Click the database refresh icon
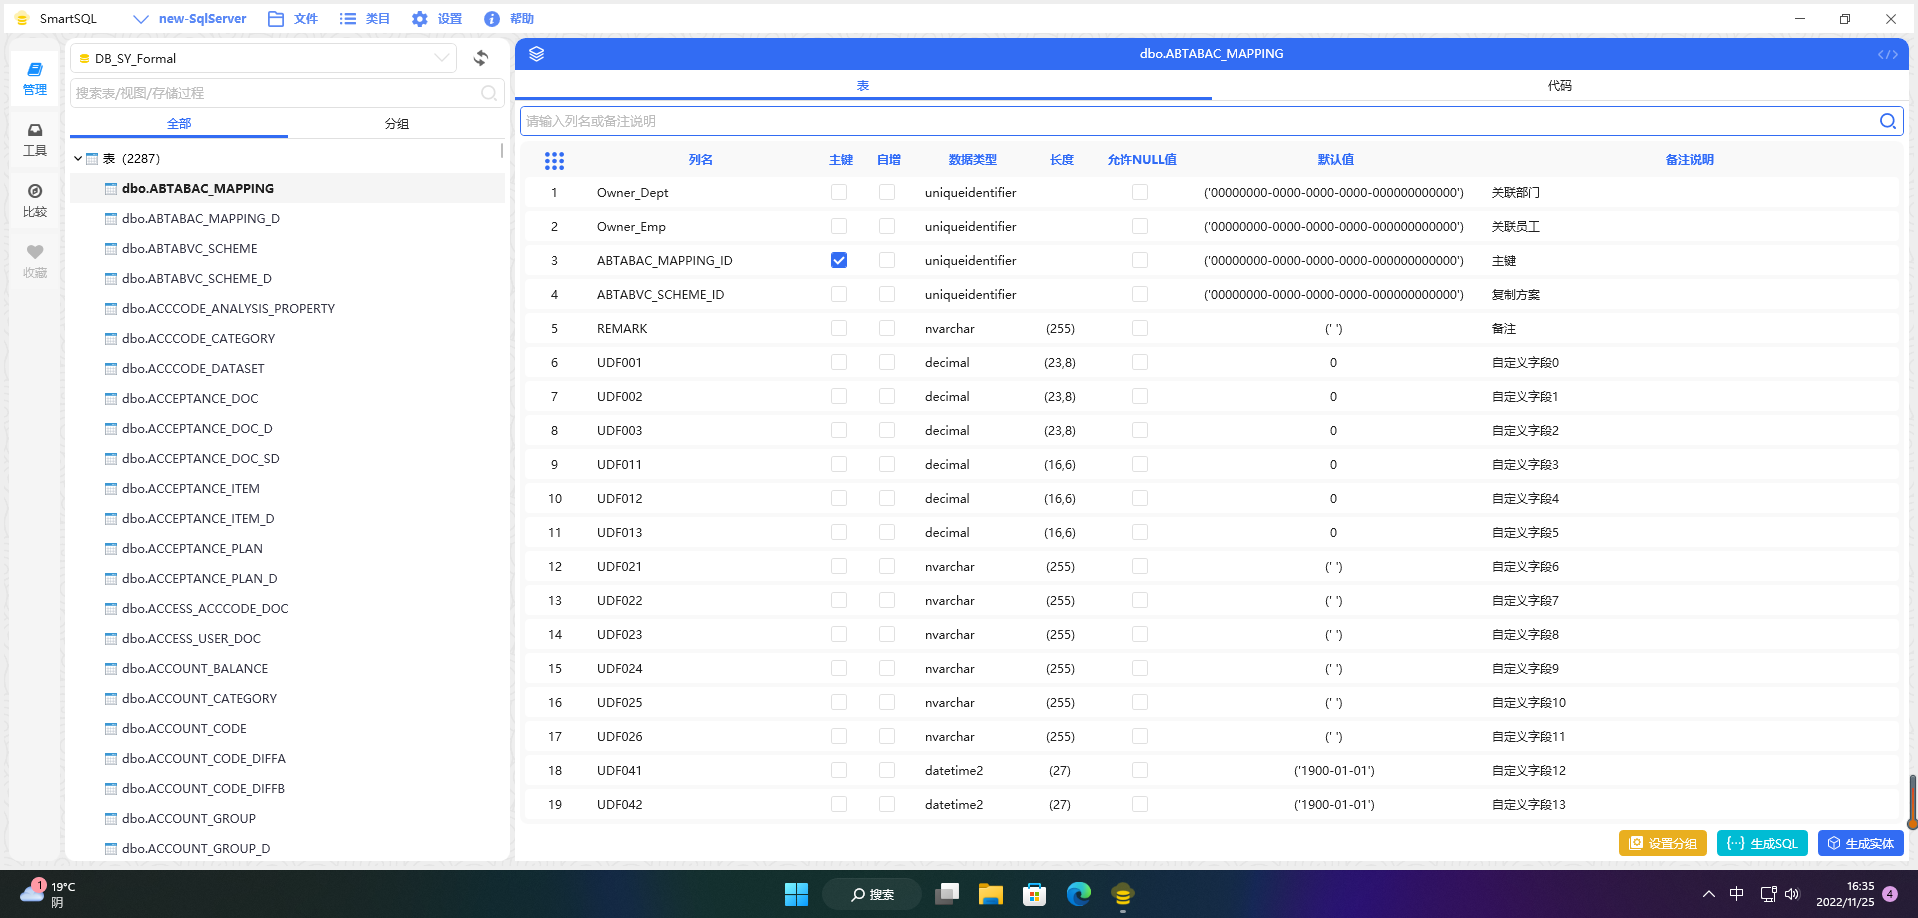Image resolution: width=1918 pixels, height=918 pixels. coord(481,58)
